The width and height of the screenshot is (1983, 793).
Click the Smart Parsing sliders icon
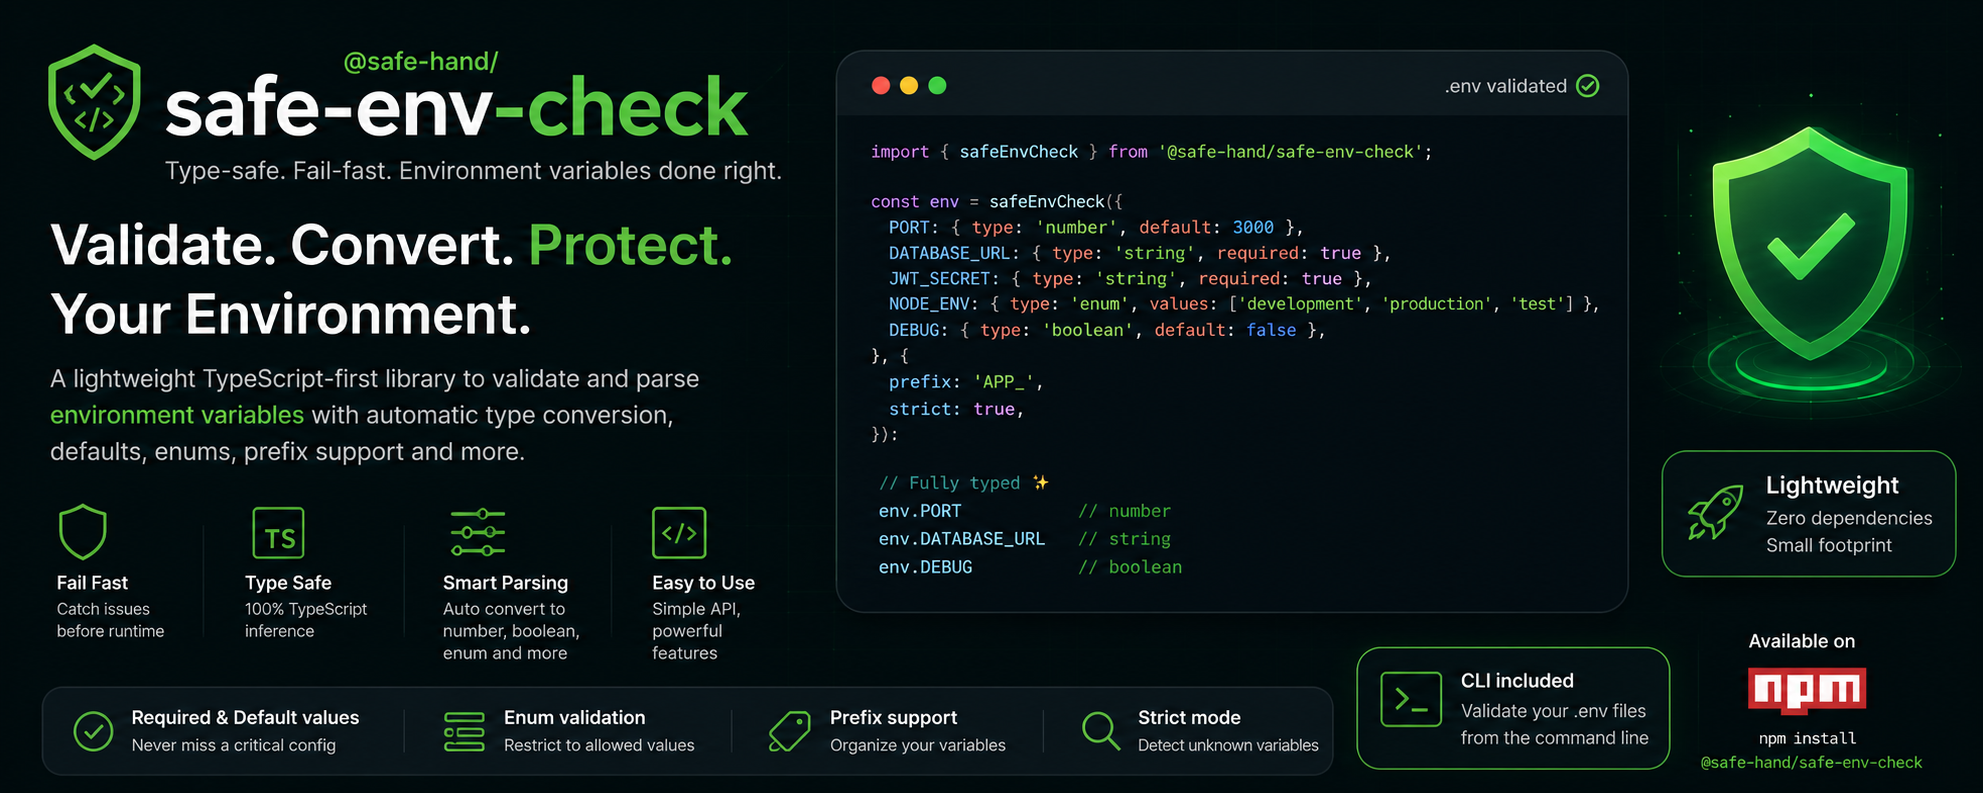pos(477,532)
